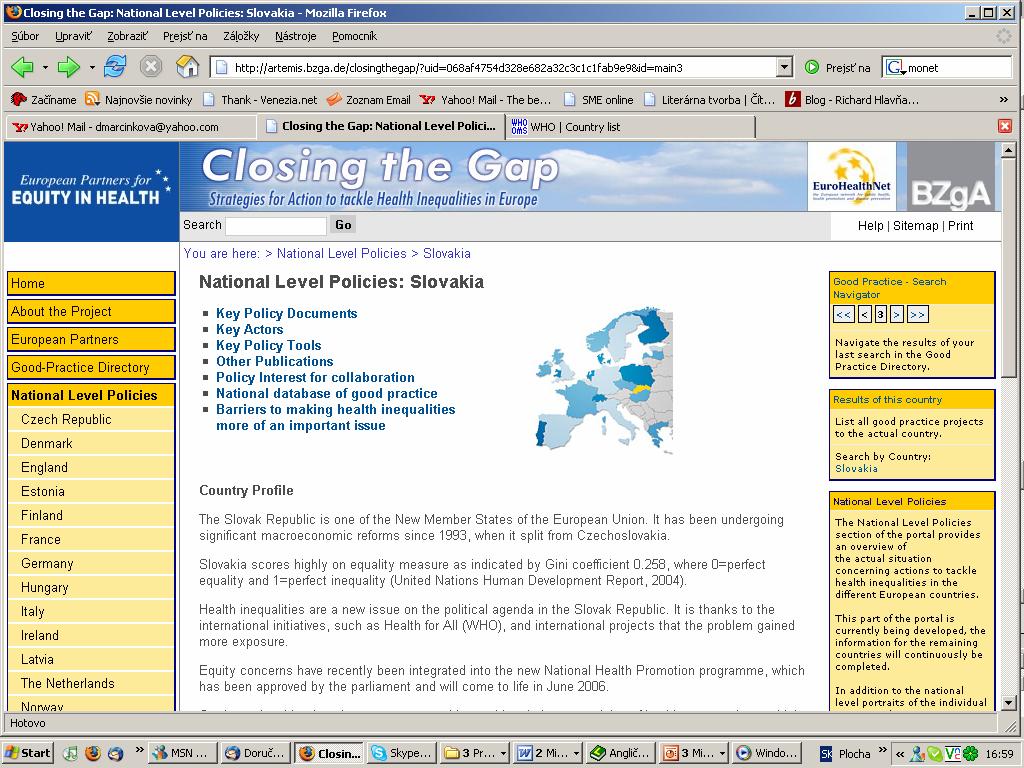The image size is (1024, 768).
Task: Go back with the green Back arrow
Action: point(23,67)
